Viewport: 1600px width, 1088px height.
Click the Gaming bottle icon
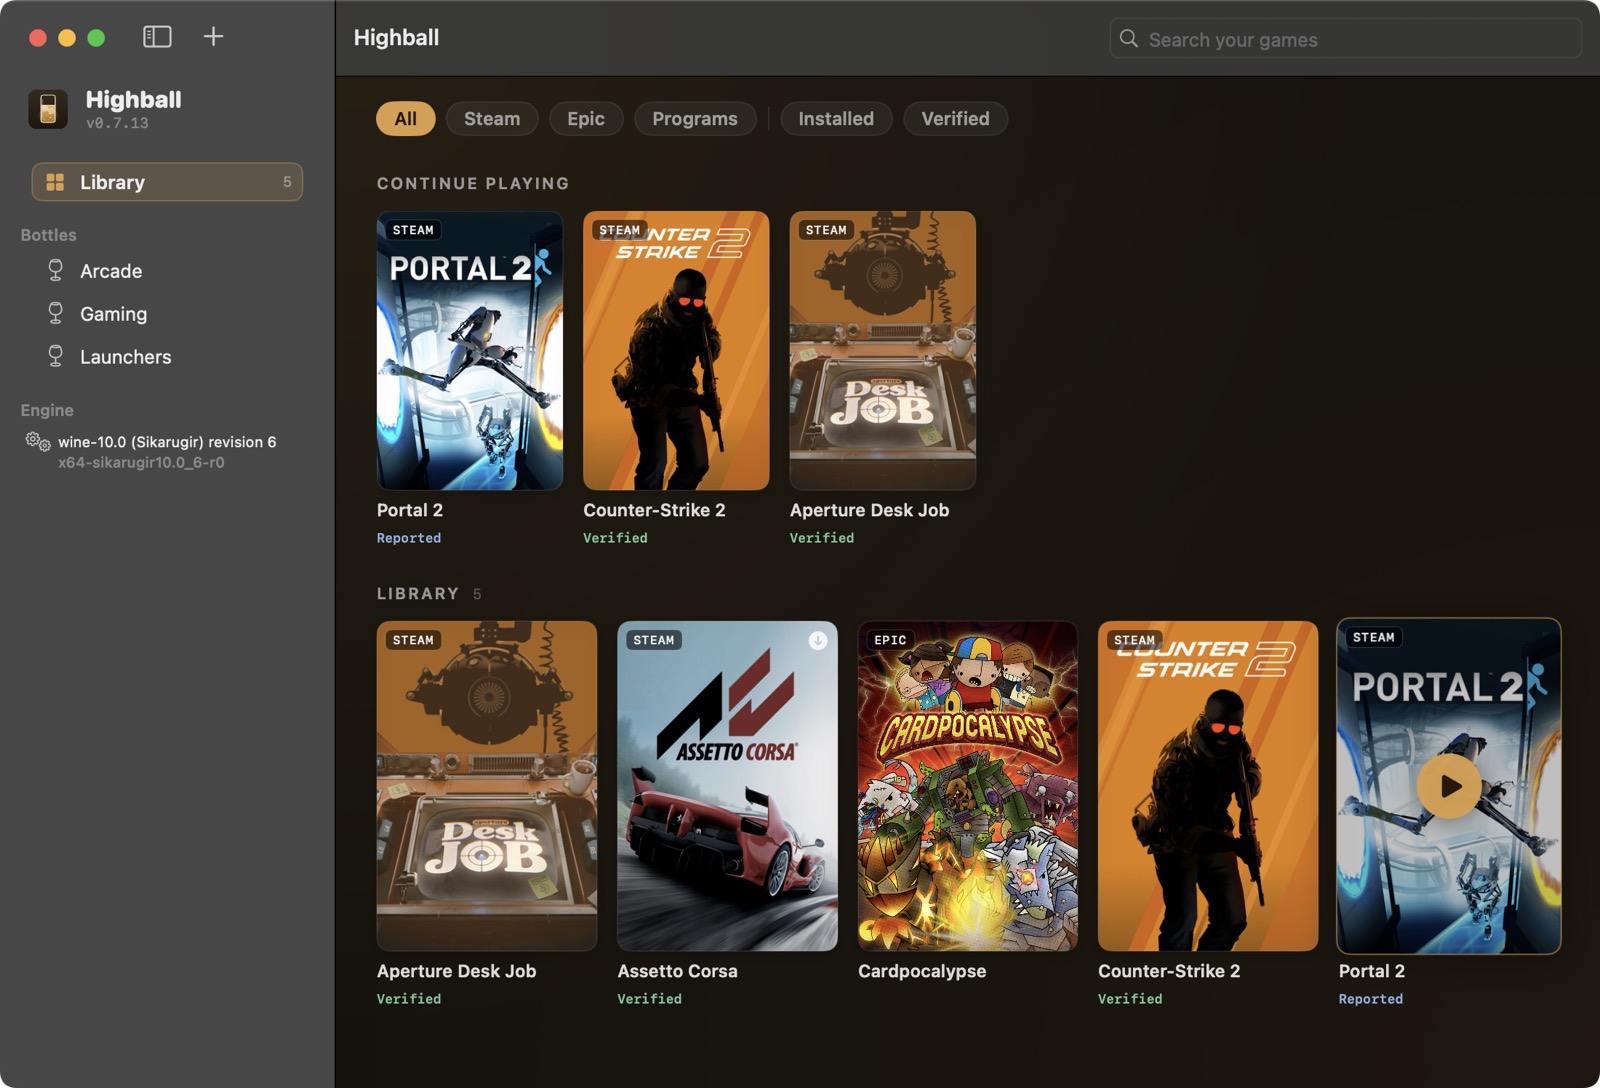coord(56,313)
